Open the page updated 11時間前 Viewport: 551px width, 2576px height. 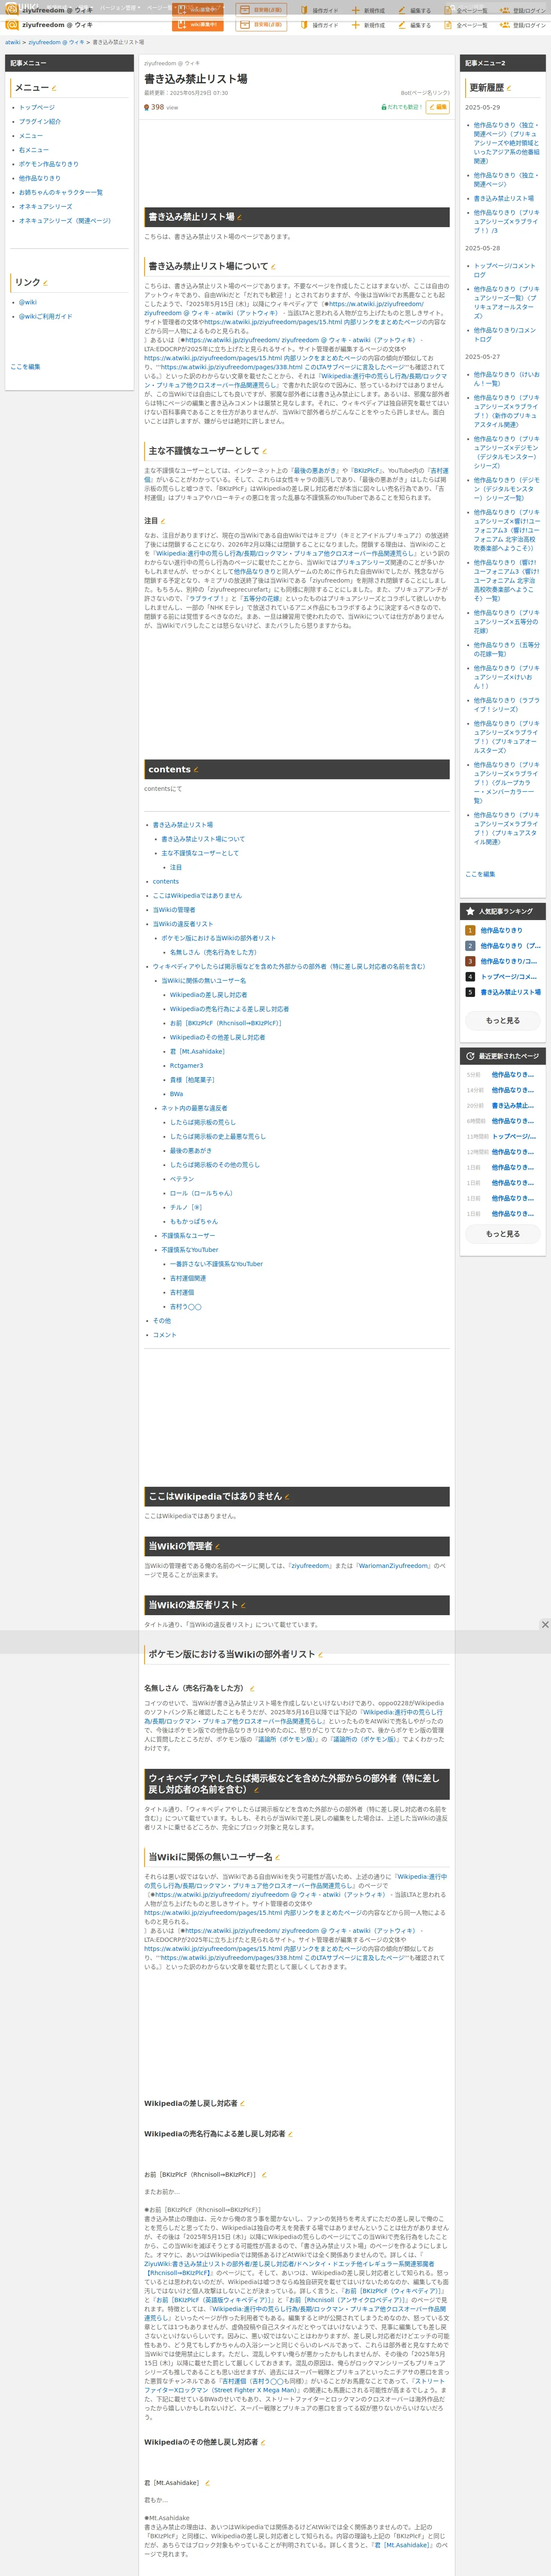click(x=514, y=1137)
